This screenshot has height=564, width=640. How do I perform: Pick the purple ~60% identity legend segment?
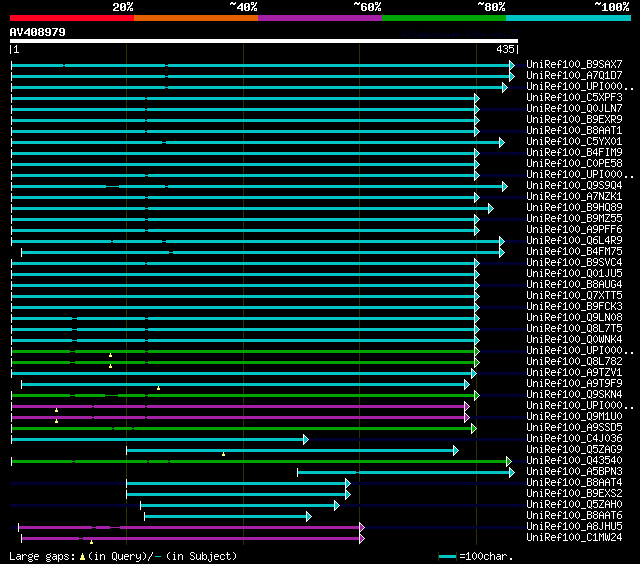click(319, 18)
